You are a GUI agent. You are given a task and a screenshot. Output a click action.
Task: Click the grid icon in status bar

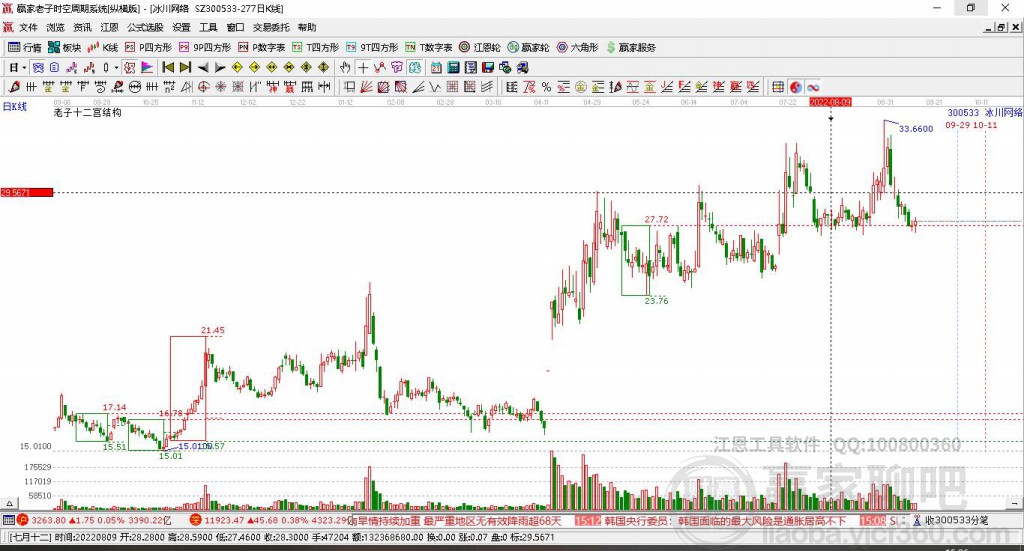(8, 520)
